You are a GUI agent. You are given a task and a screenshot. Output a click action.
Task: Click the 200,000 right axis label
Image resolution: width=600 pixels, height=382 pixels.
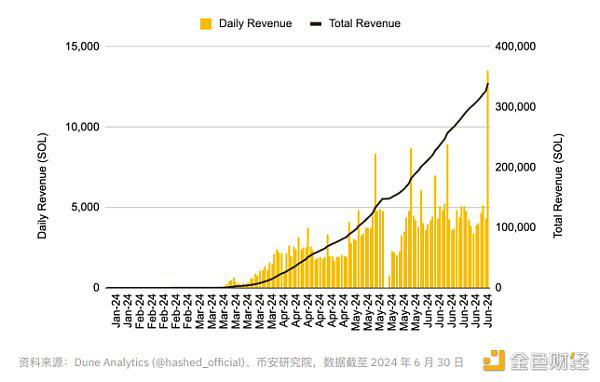pyautogui.click(x=515, y=167)
